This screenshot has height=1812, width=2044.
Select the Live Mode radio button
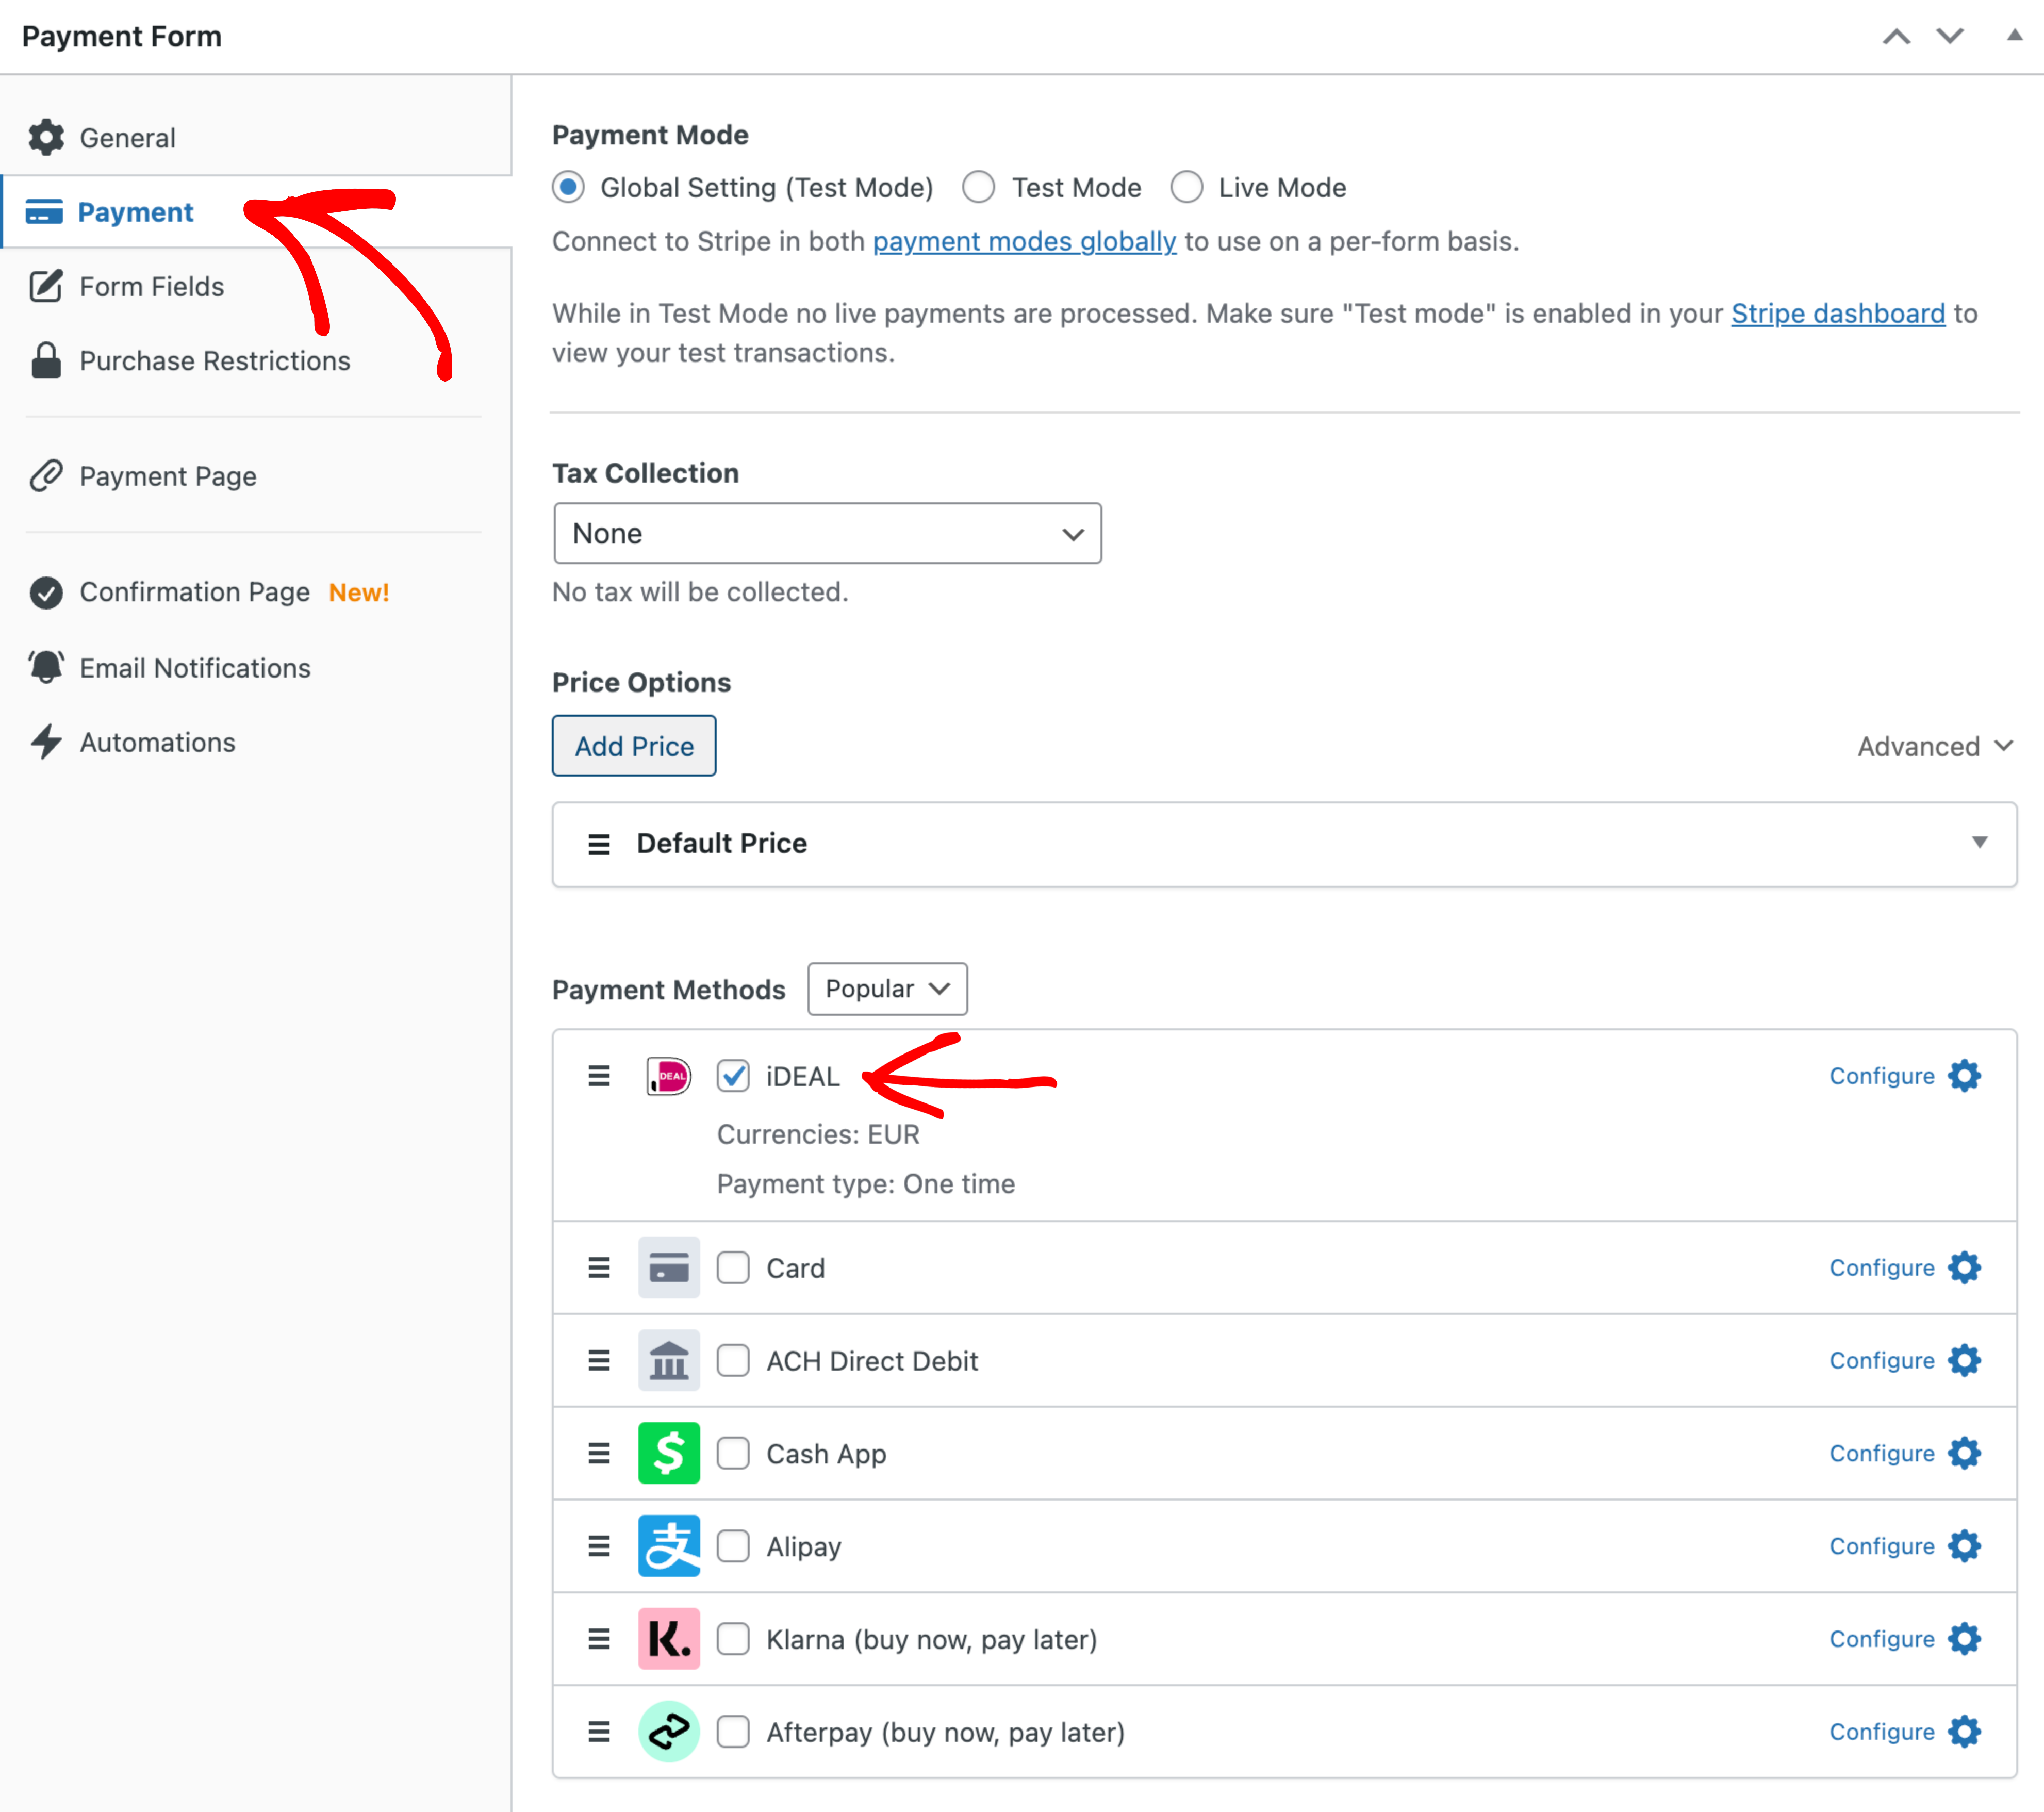(x=1187, y=187)
